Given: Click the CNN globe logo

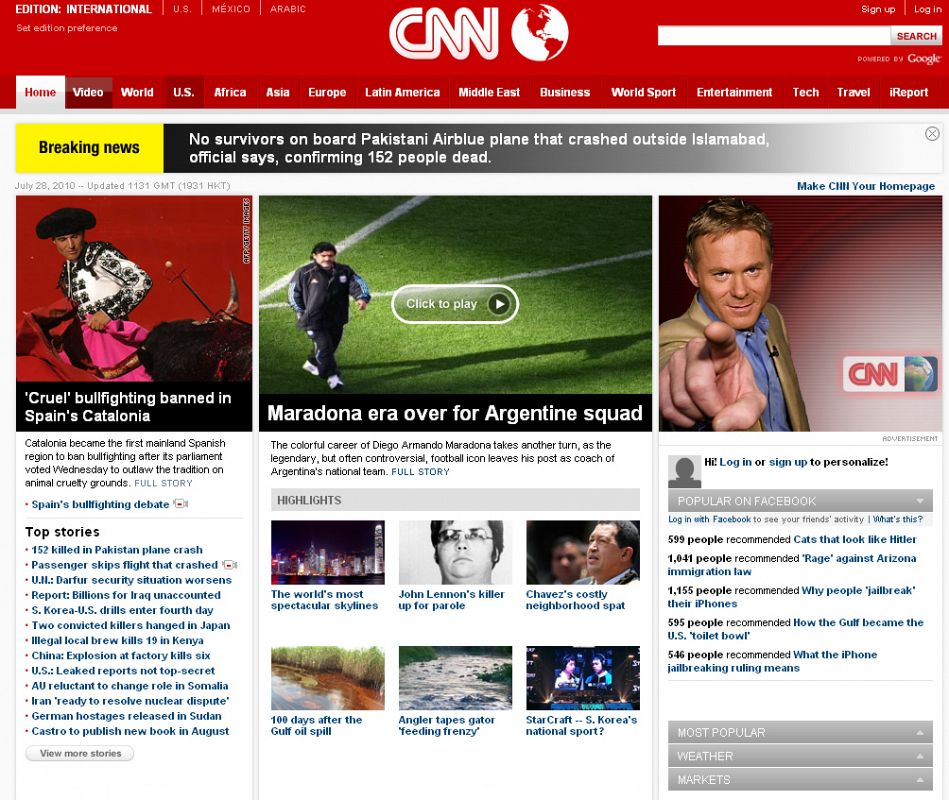Looking at the screenshot, I should (538, 33).
